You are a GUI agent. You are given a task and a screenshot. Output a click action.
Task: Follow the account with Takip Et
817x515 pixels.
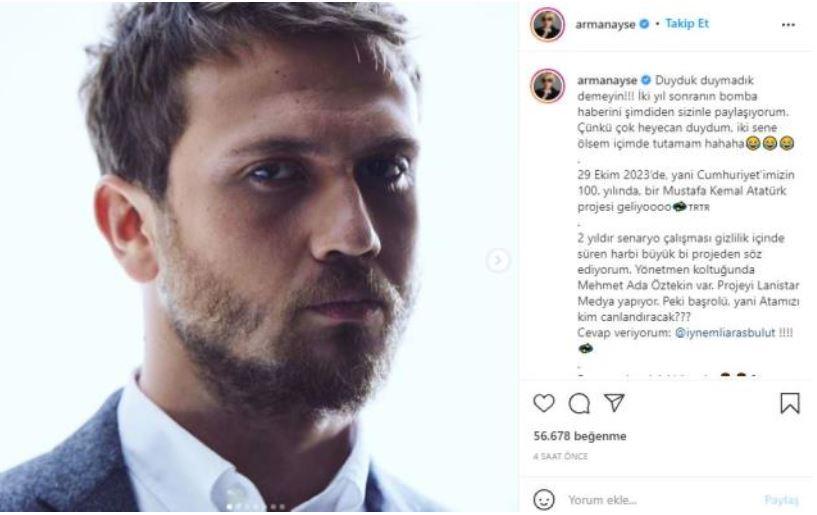pyautogui.click(x=687, y=25)
